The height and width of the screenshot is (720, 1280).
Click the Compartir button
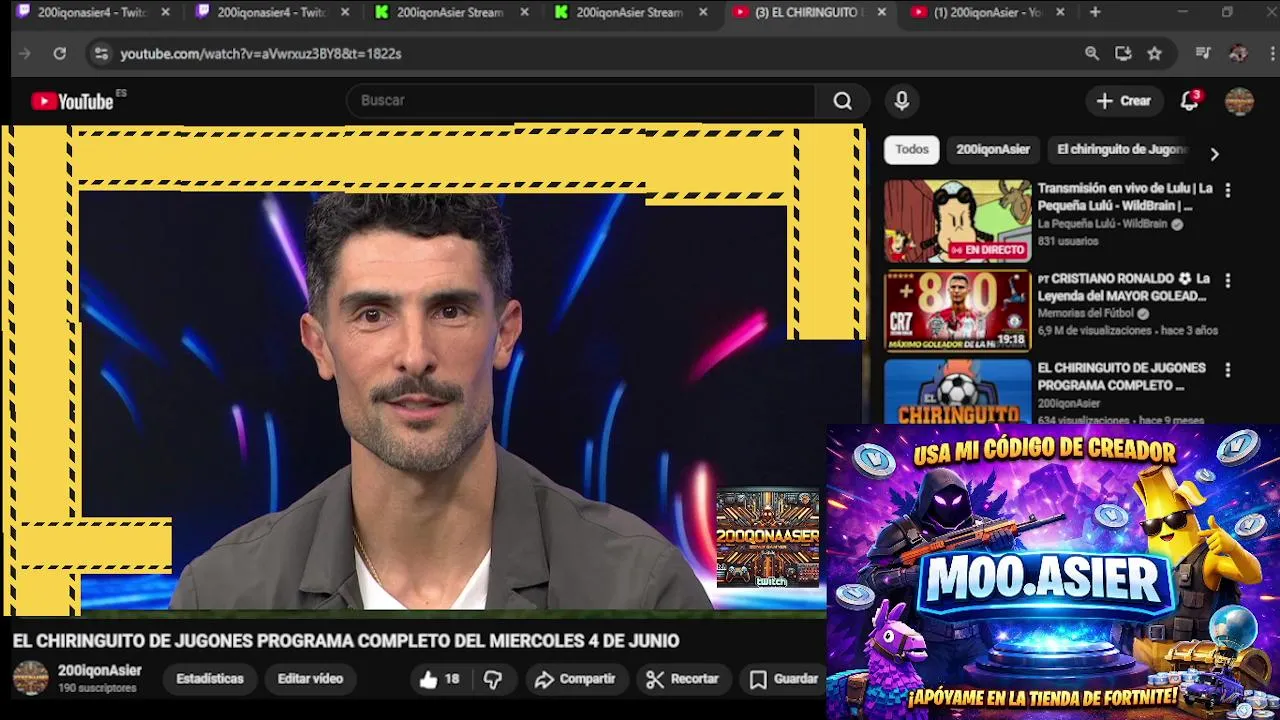click(x=575, y=679)
